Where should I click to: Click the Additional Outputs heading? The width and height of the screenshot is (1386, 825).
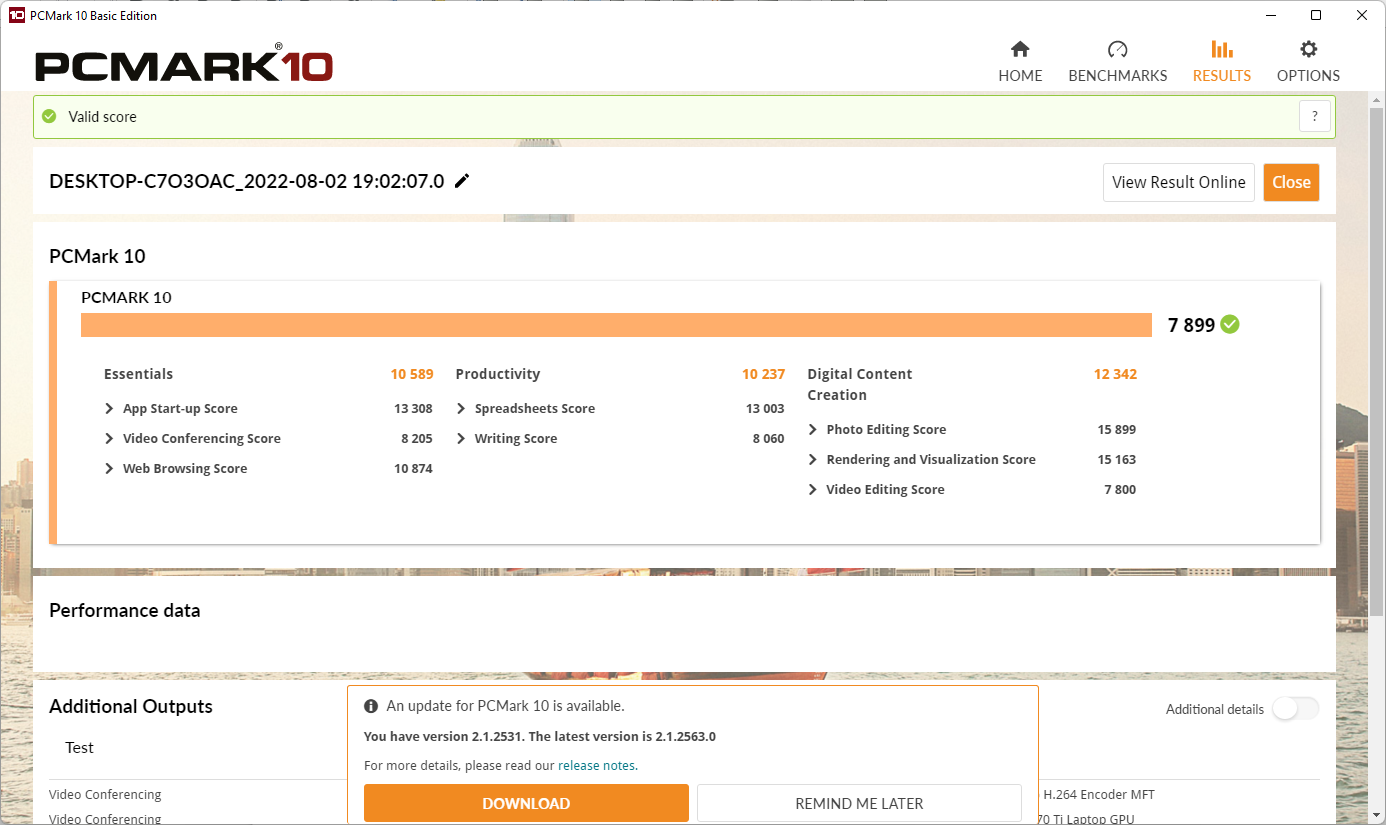[x=131, y=706]
